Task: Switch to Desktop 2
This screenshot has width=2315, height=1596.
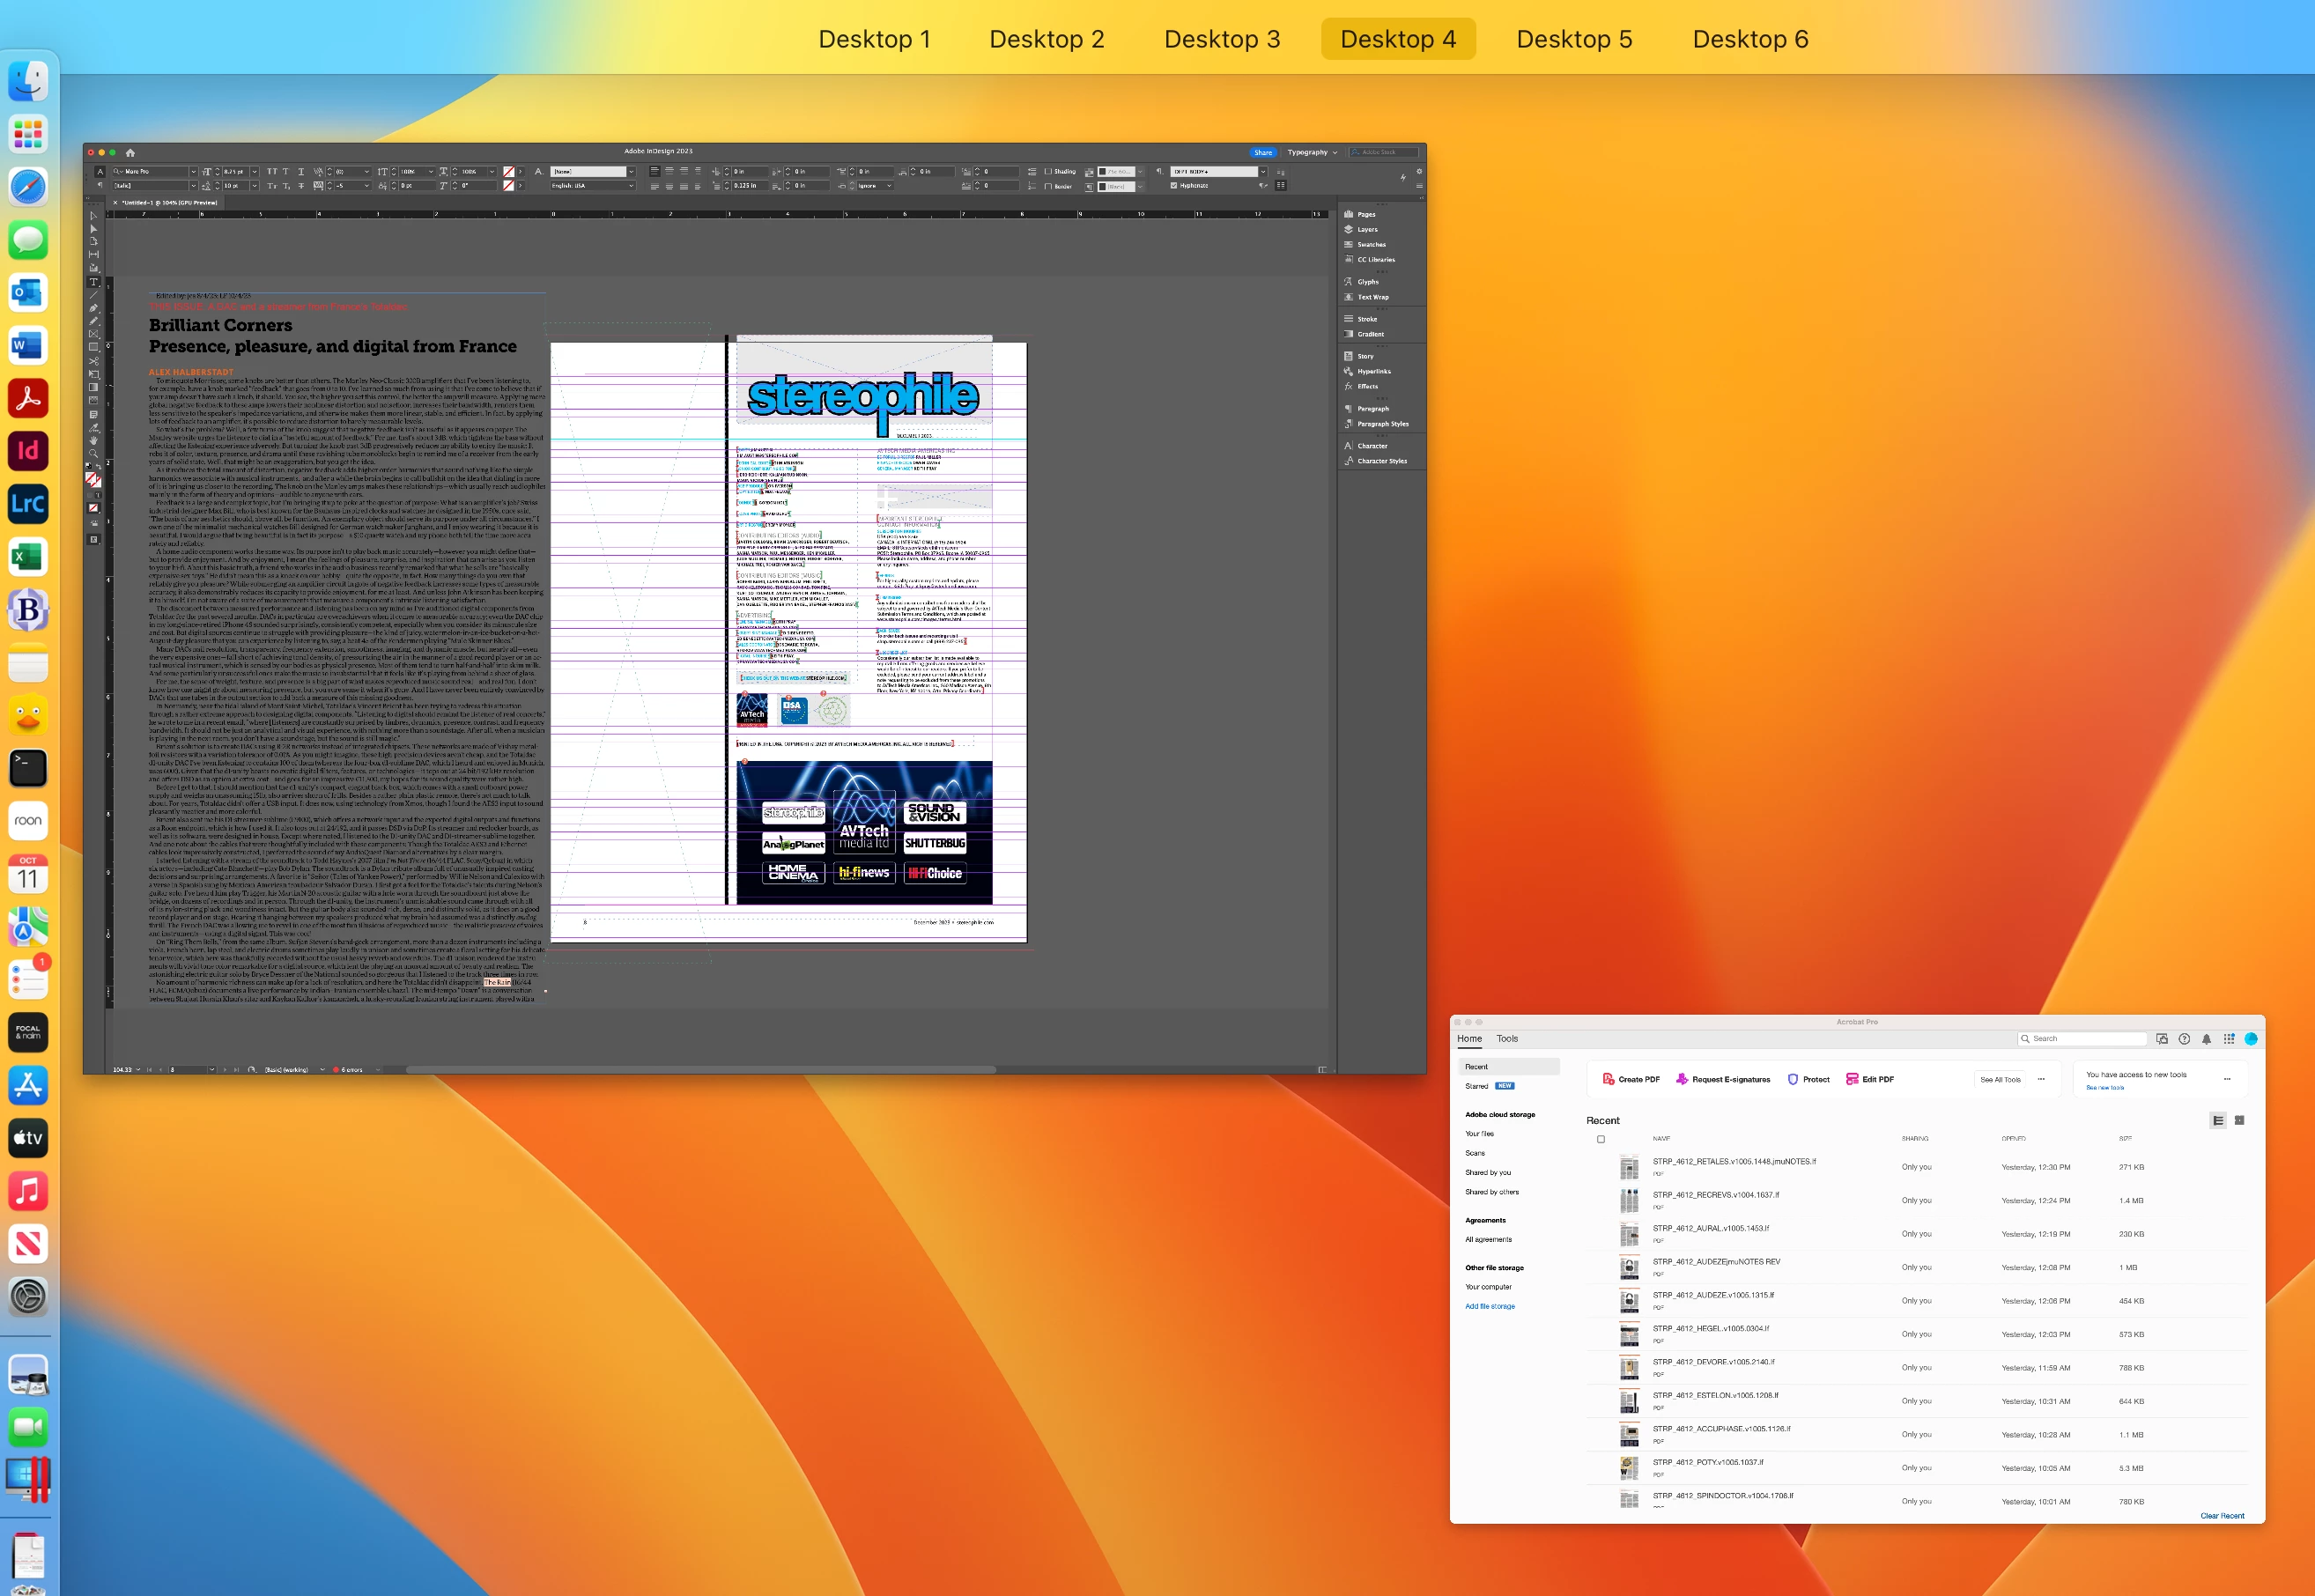Action: pyautogui.click(x=1046, y=39)
